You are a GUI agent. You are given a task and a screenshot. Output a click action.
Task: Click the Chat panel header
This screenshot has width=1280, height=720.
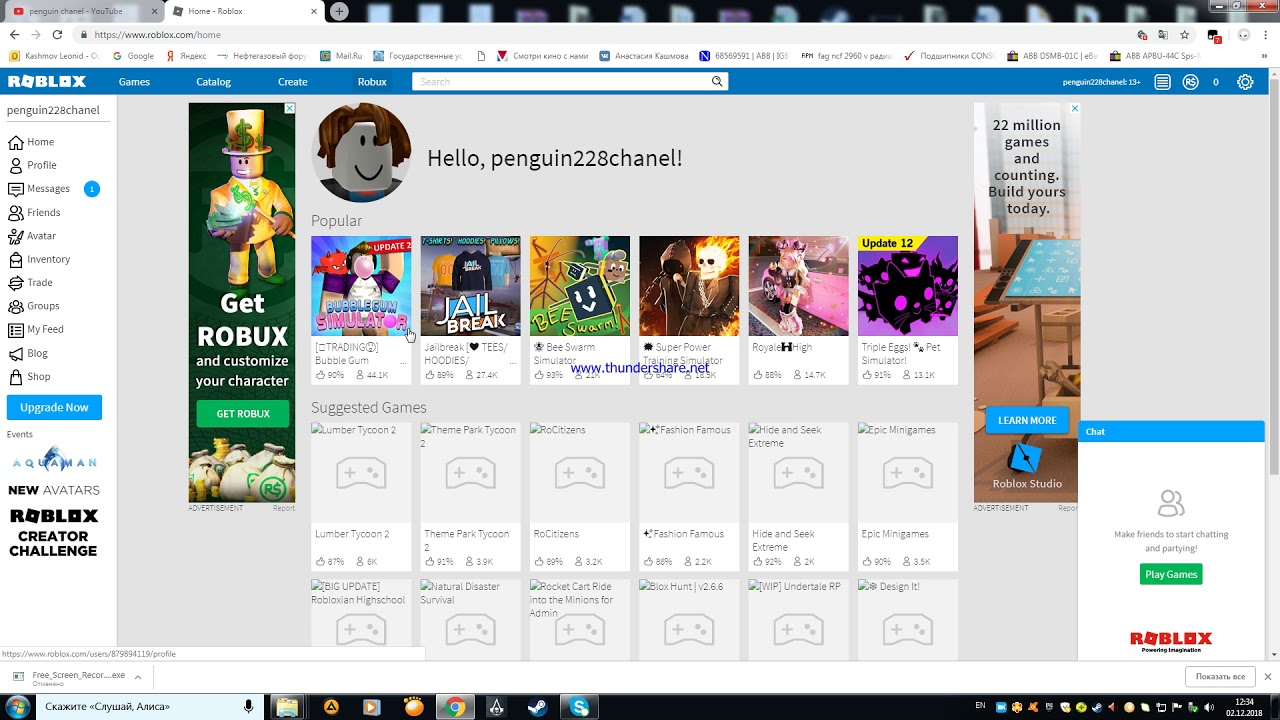[1171, 431]
